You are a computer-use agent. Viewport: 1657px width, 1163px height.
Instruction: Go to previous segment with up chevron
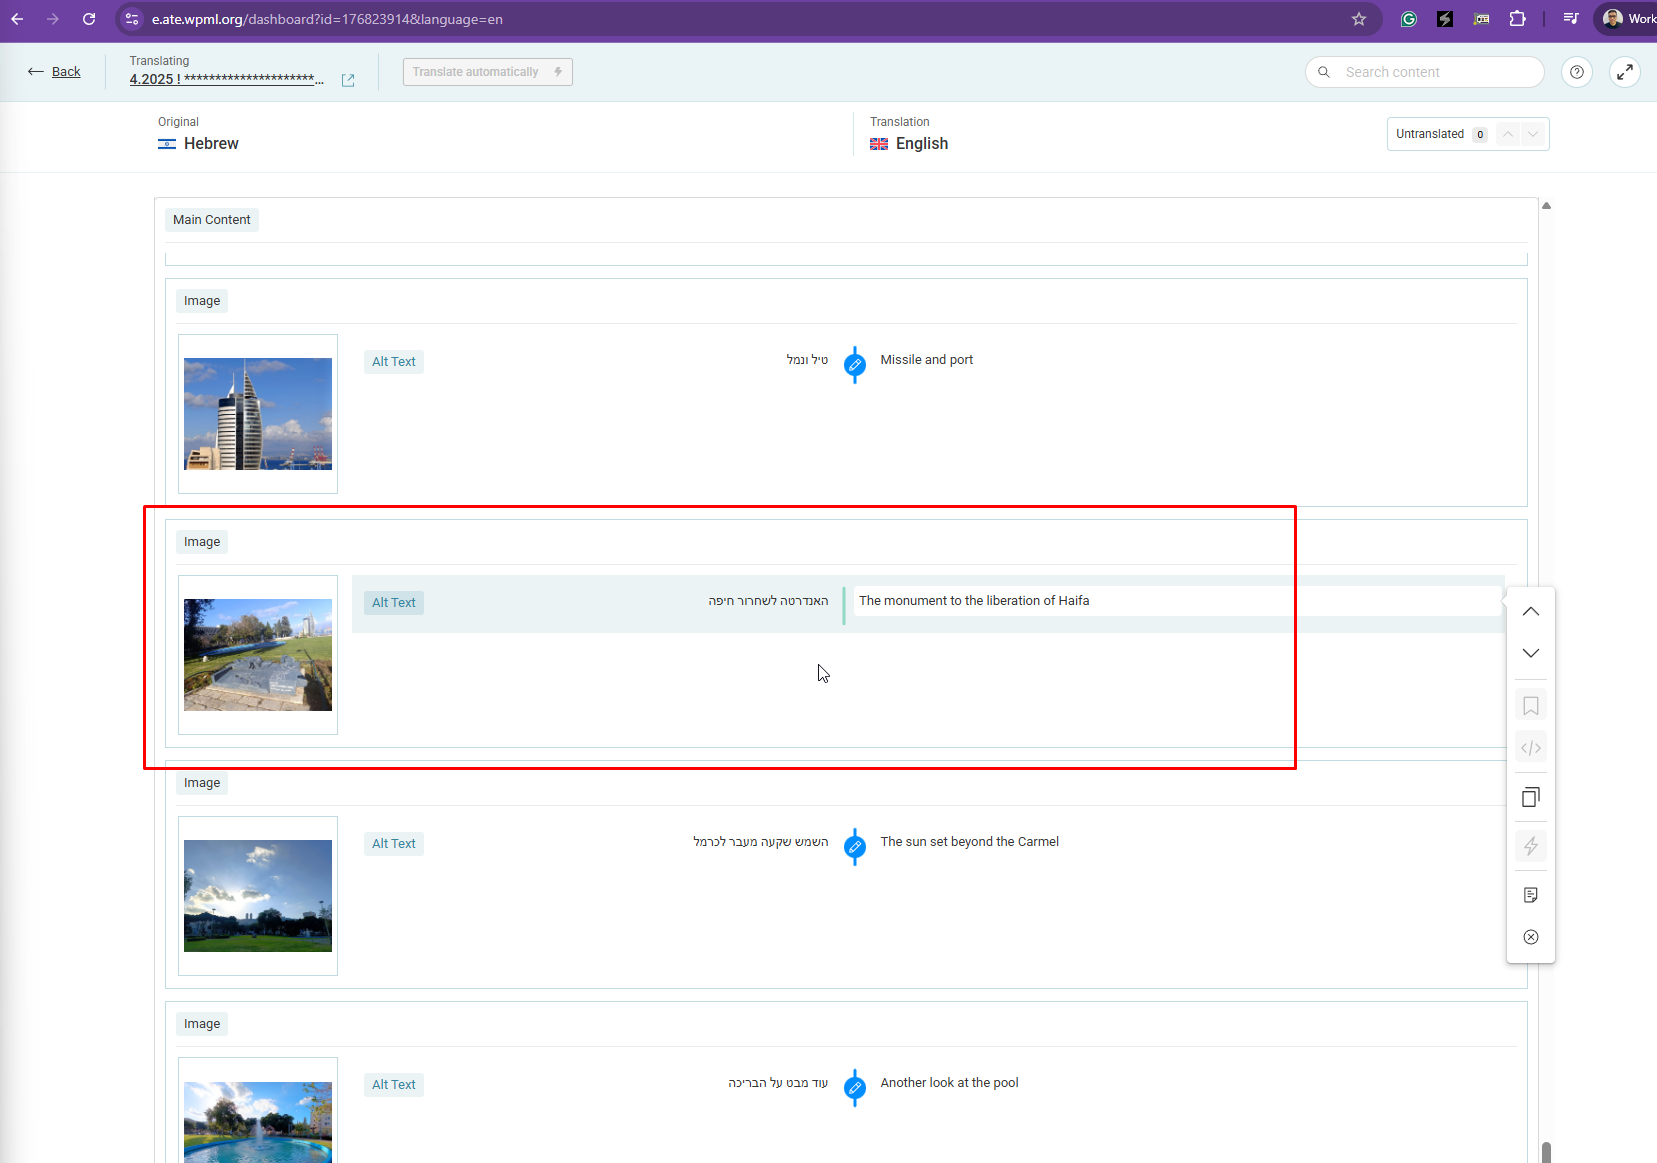coord(1530,611)
